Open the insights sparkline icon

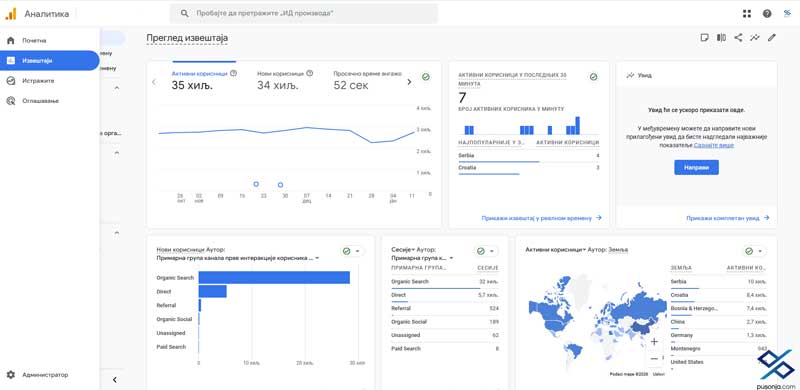pos(755,37)
